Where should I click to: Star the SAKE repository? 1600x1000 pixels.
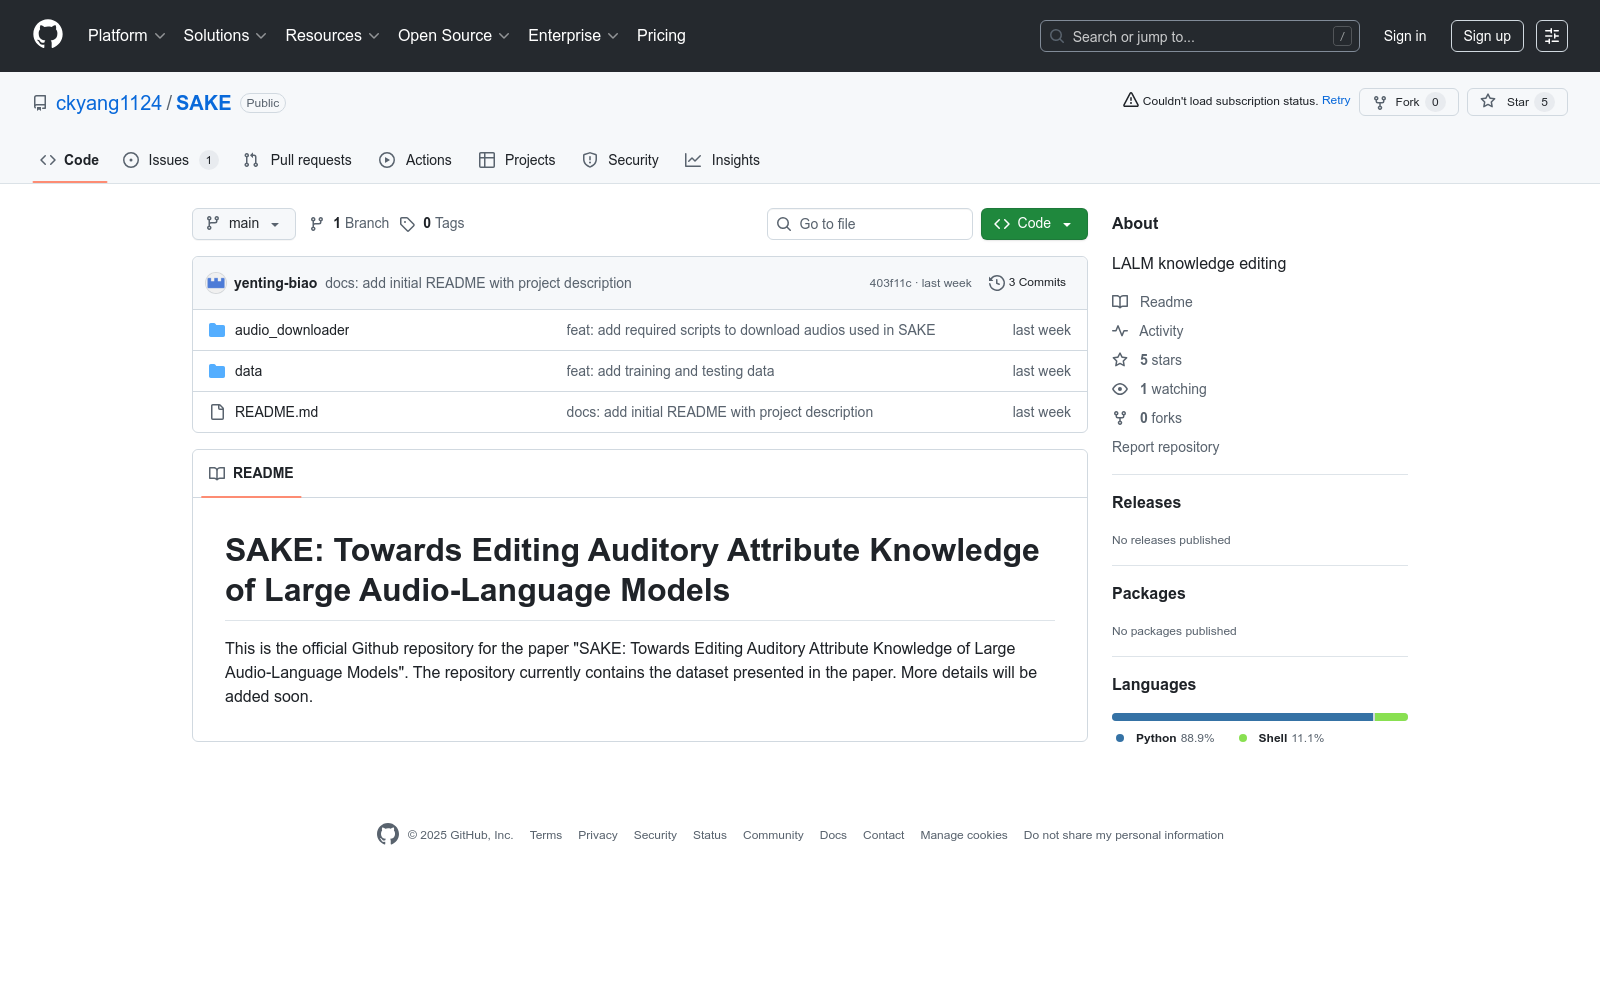(1517, 102)
